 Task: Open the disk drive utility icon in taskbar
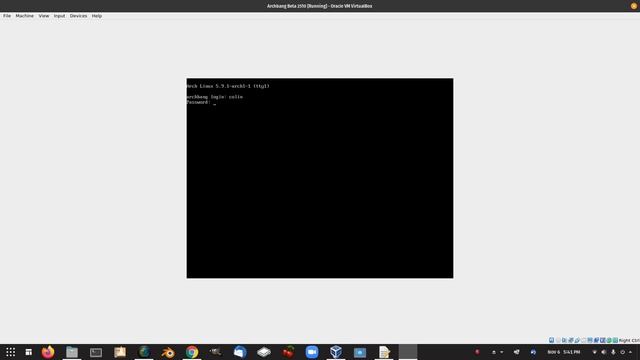[x=264, y=352]
